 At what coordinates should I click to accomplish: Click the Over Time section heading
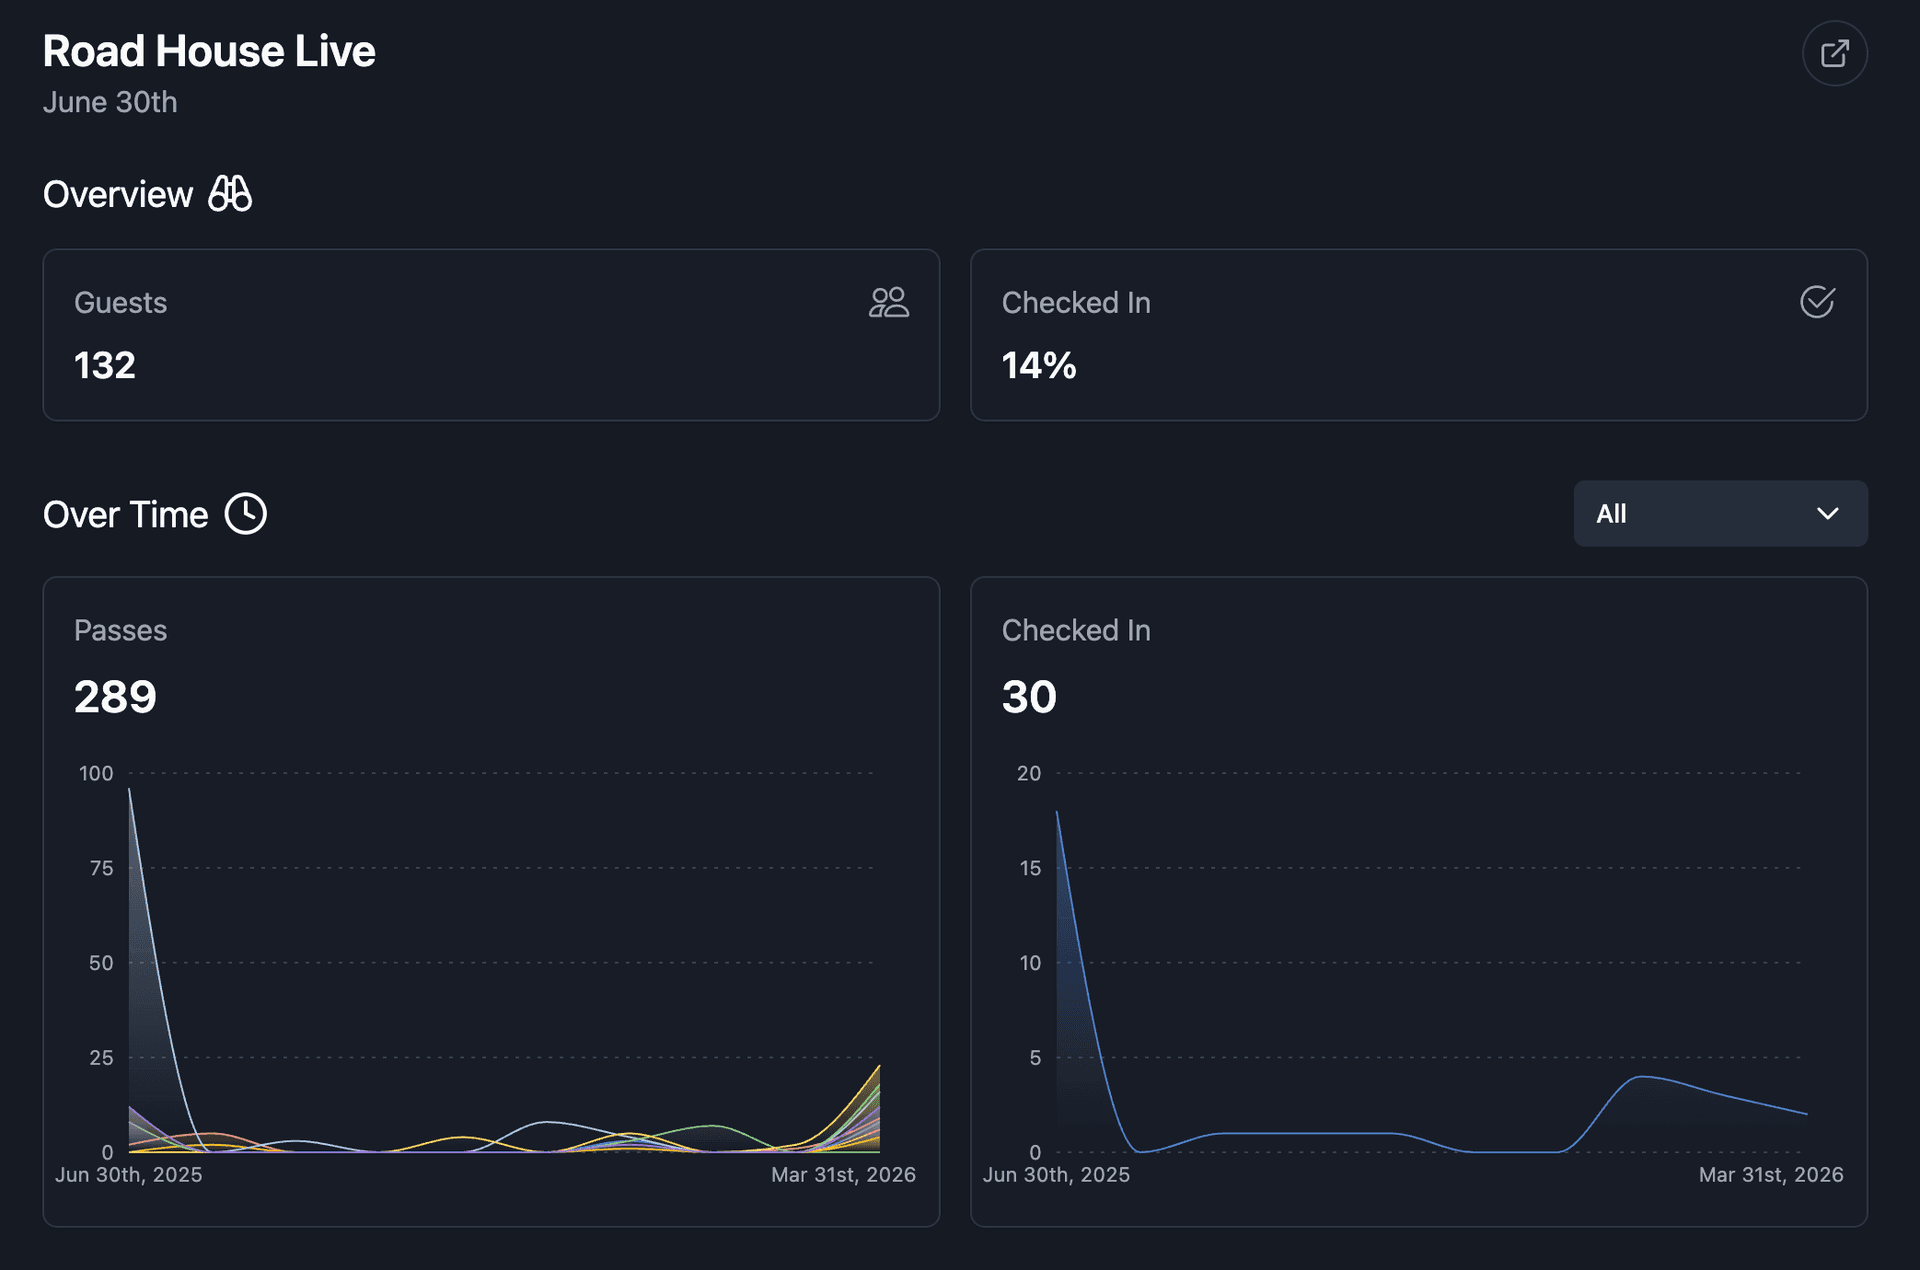[x=126, y=514]
